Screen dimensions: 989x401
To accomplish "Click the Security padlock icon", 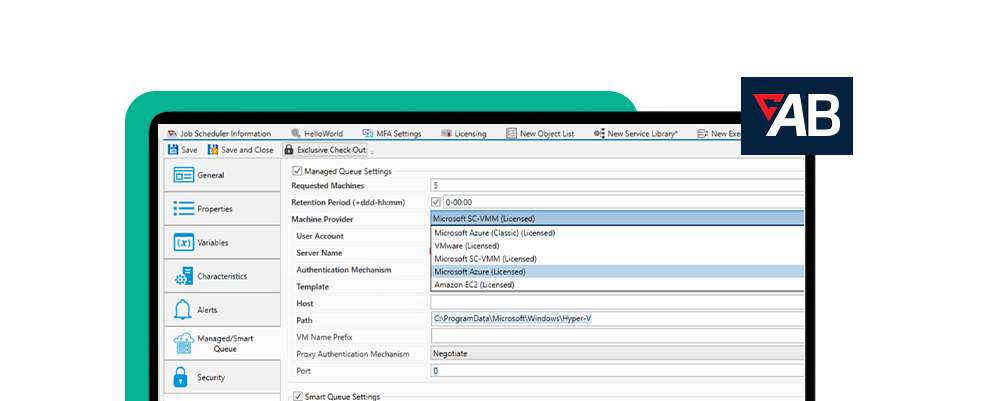I will coord(181,377).
